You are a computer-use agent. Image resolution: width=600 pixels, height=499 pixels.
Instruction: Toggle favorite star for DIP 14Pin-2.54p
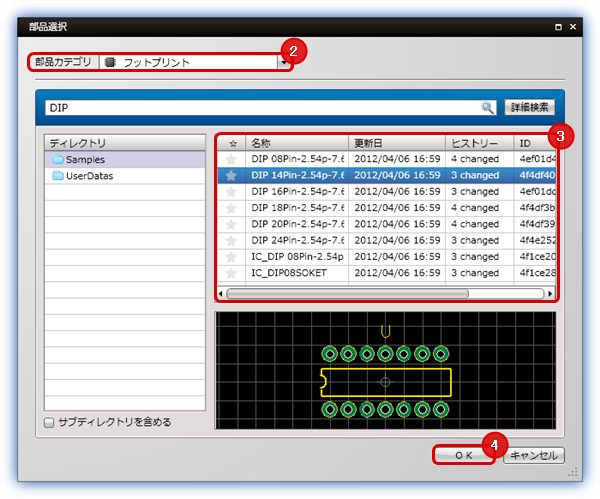pos(231,175)
